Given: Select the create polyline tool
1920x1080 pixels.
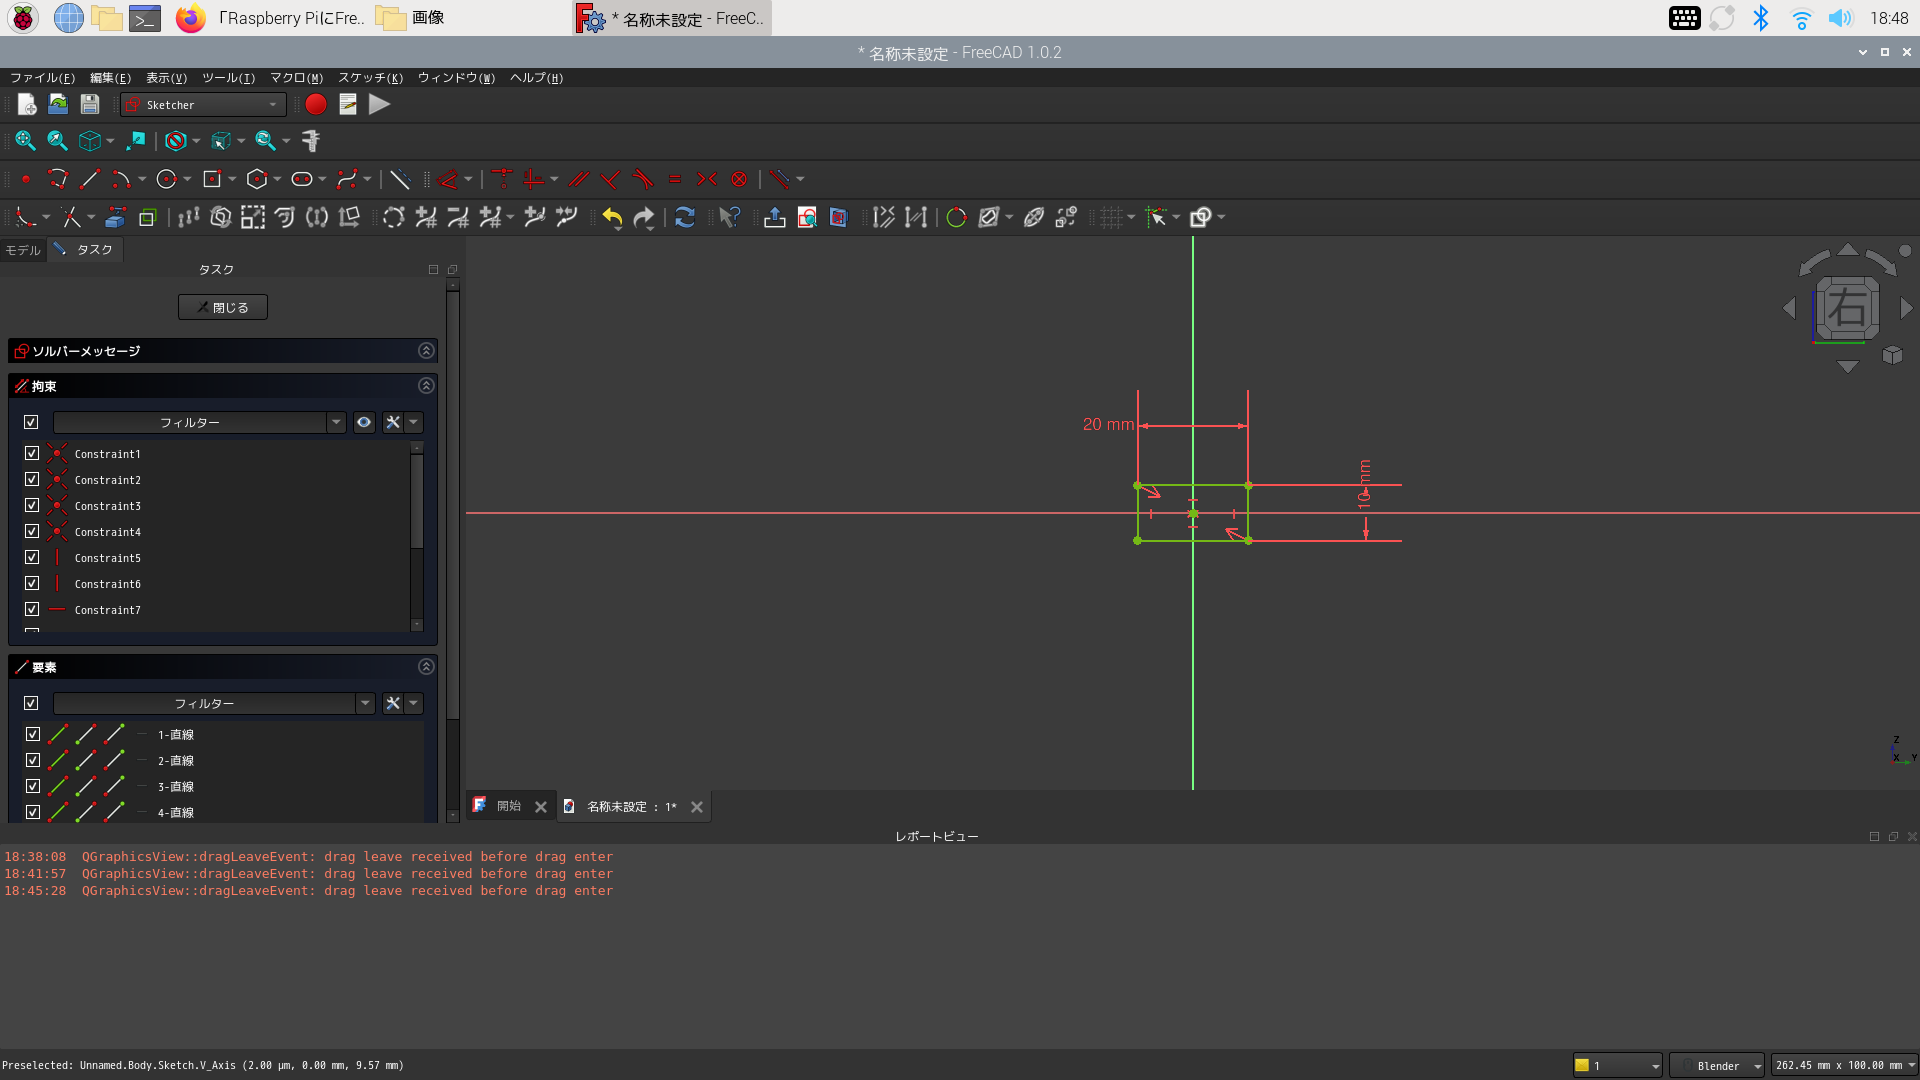Looking at the screenshot, I should [57, 179].
